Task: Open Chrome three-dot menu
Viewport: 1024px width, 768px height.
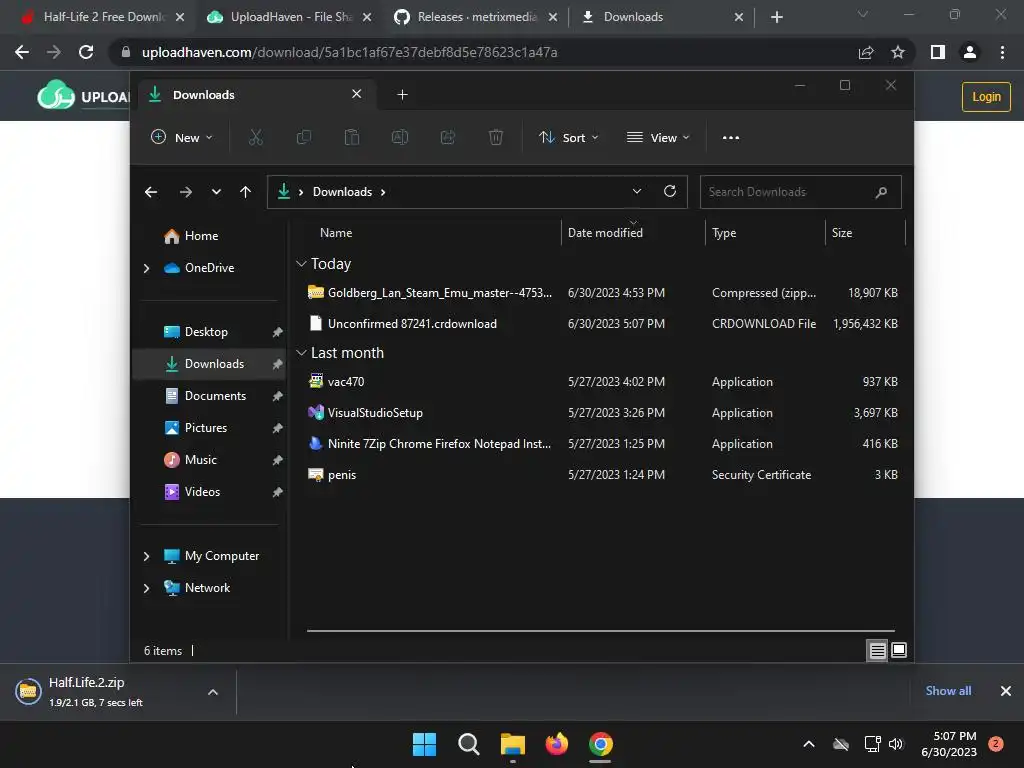Action: (1002, 52)
